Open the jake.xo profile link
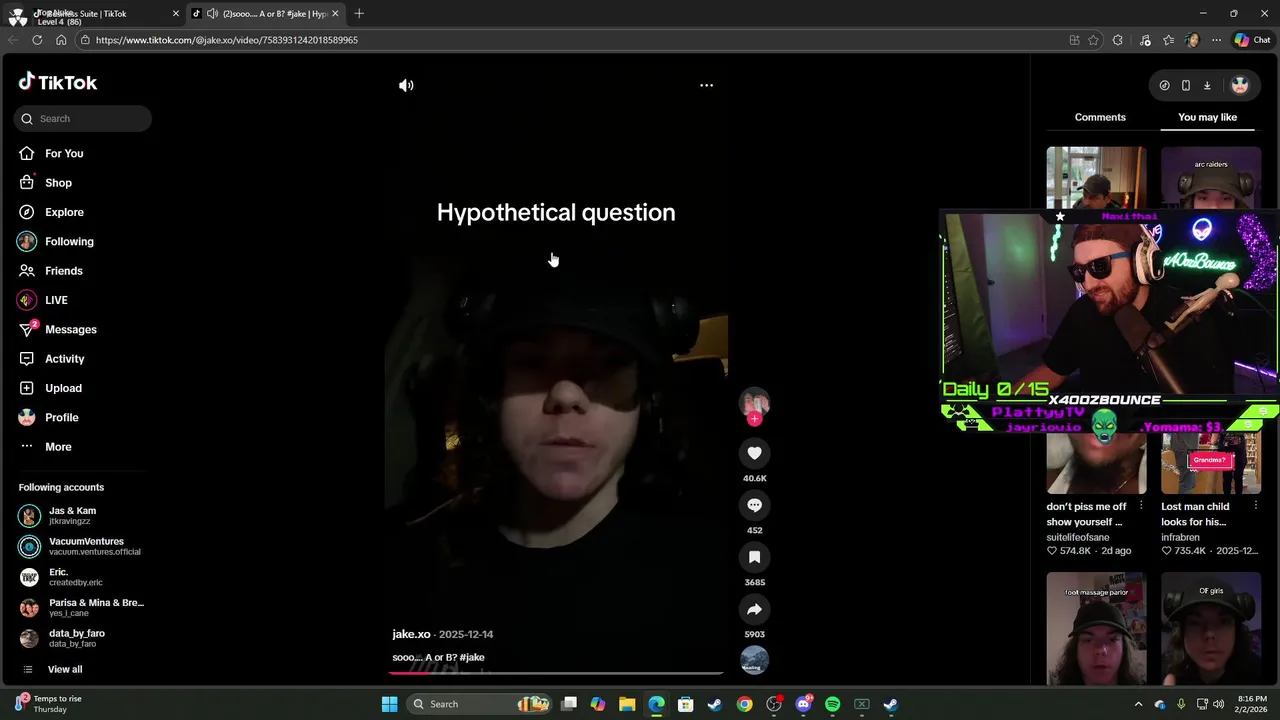 coord(411,634)
